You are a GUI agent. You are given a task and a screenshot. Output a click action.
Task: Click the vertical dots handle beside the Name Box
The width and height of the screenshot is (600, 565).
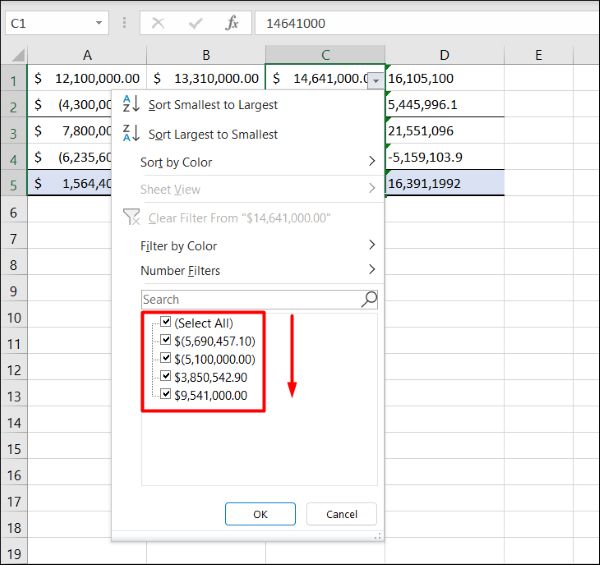(x=124, y=23)
